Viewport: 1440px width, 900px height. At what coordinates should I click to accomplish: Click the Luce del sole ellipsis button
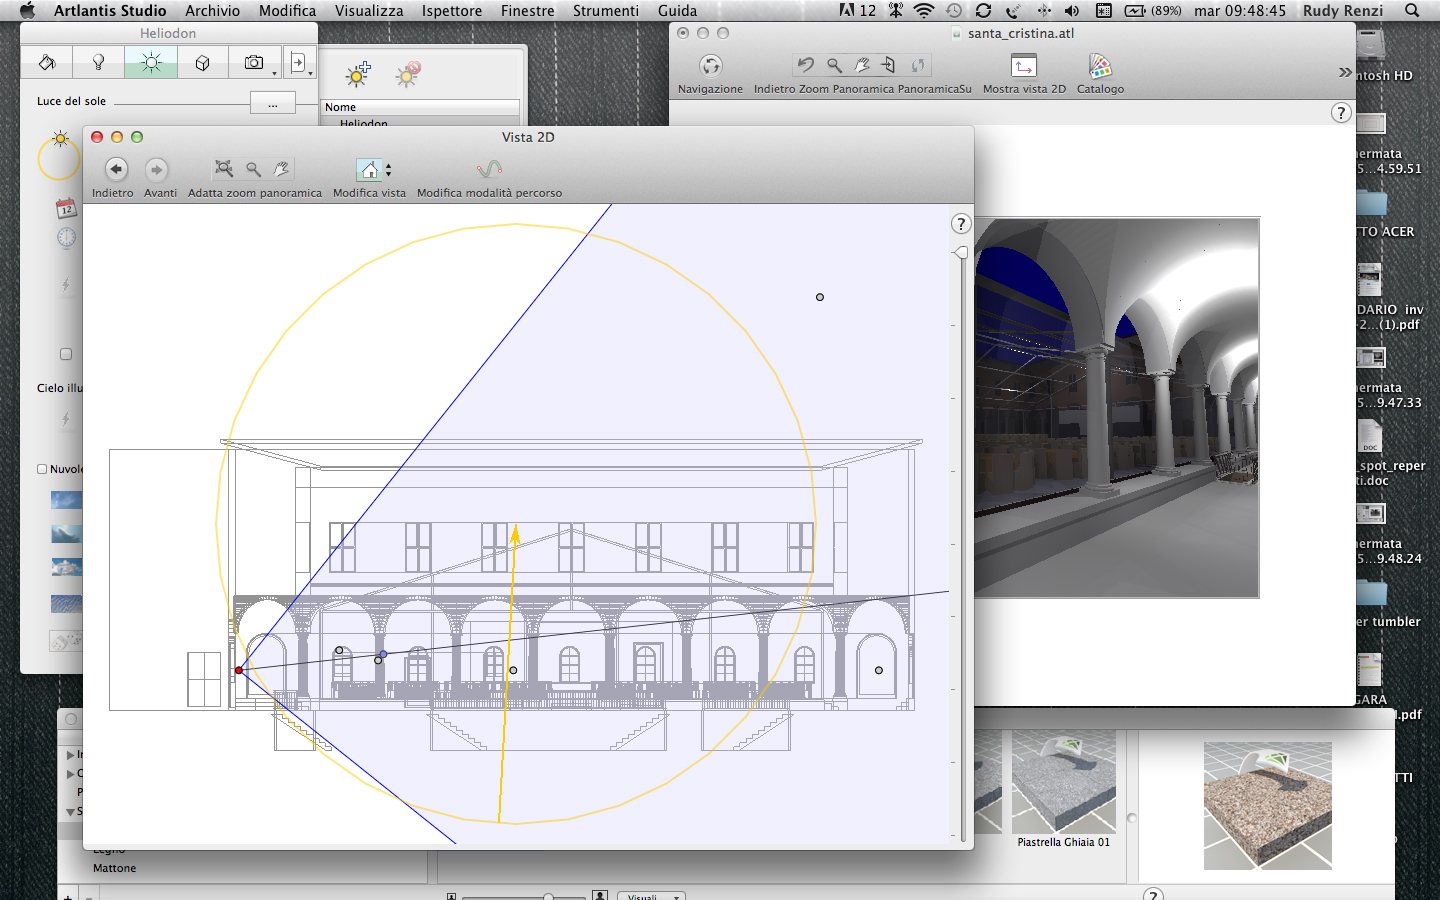tap(272, 103)
